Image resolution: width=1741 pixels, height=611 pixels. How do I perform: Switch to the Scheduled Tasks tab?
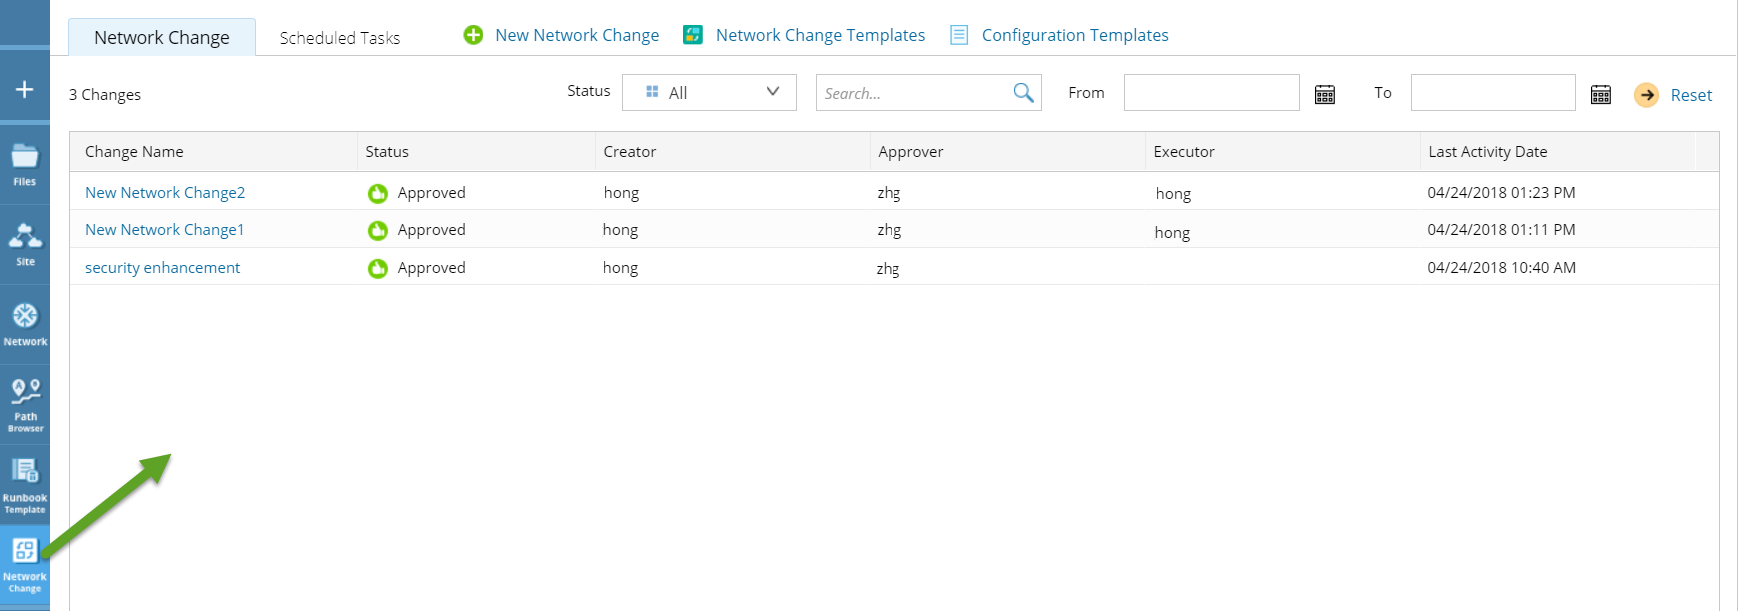[x=340, y=38]
